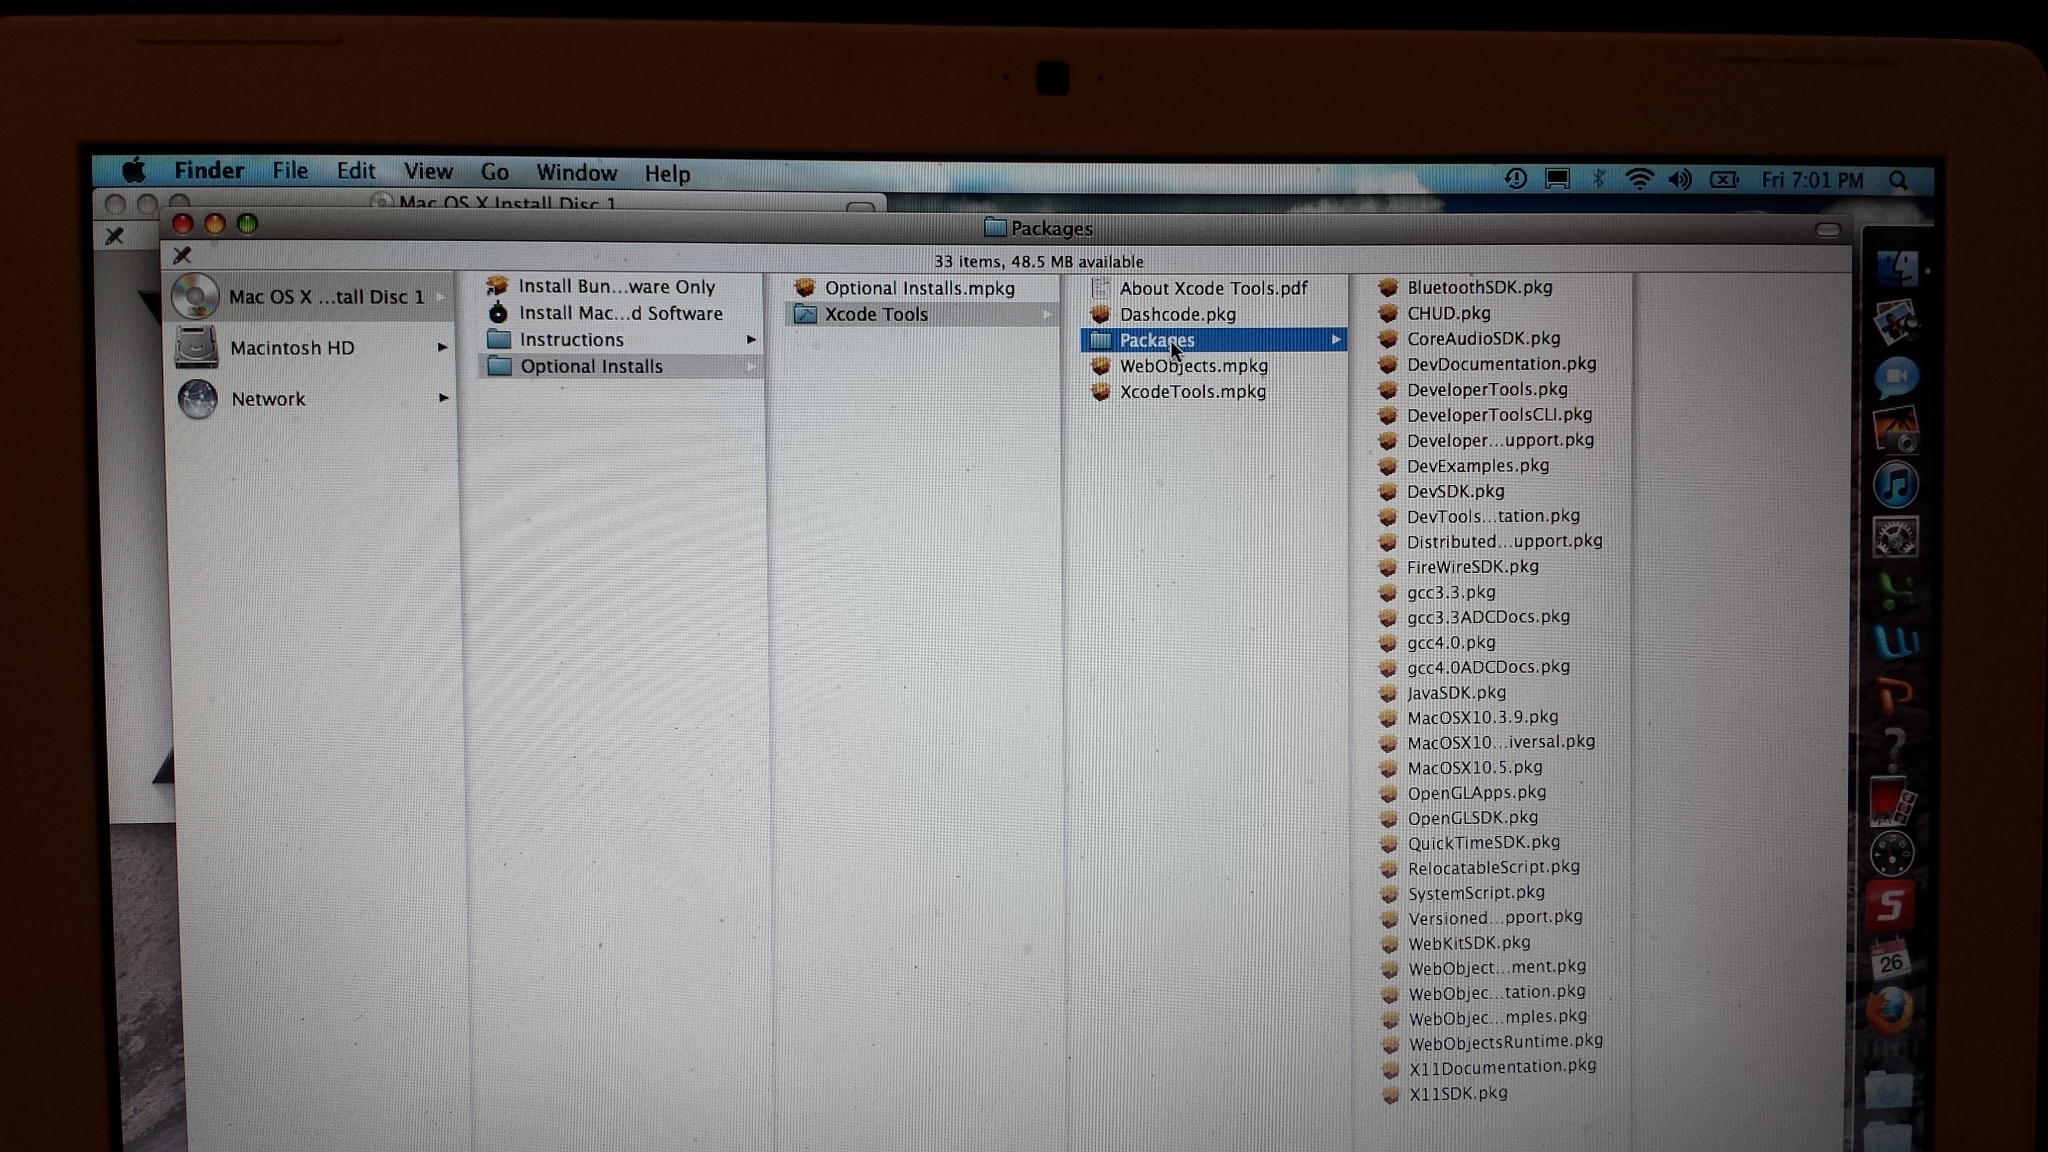
Task: Expand the Network item arrow
Action: (x=442, y=398)
